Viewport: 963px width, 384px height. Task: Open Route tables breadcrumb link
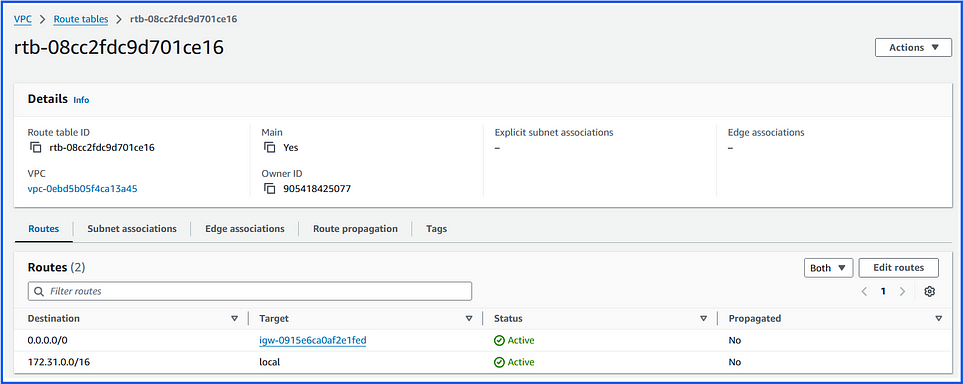pyautogui.click(x=80, y=19)
